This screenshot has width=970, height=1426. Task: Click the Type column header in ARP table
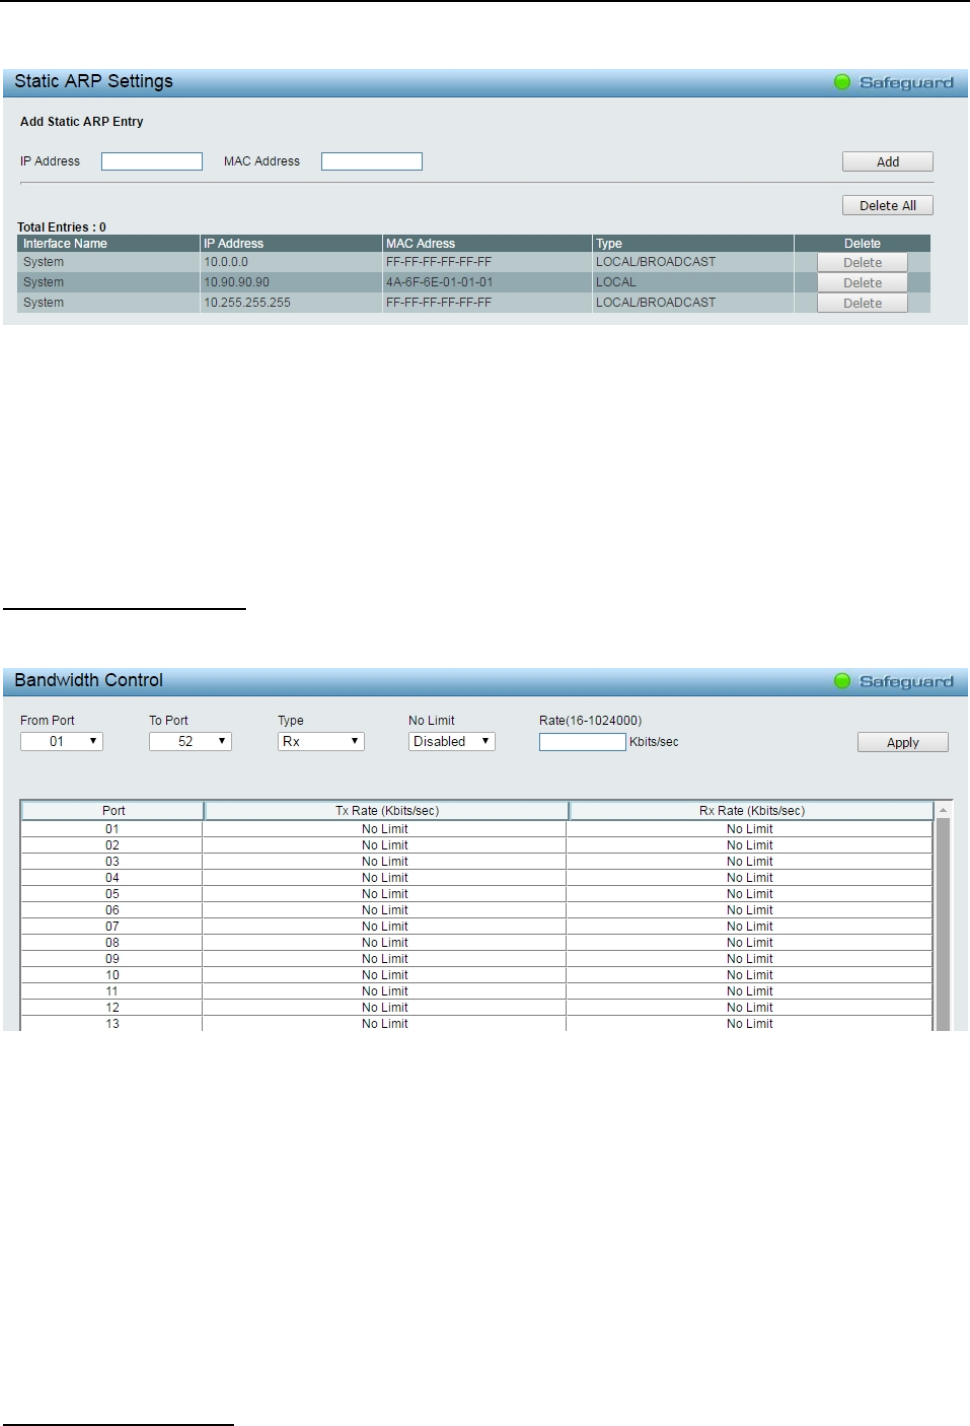[x=693, y=243]
